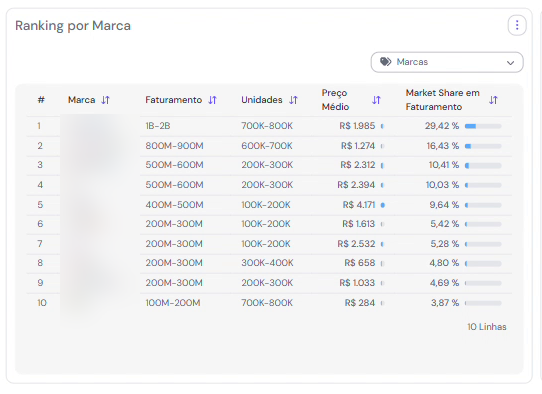Screen dimensions: 542x394
Task: Click the R$ 4.171 price indicator dot
Action: pos(383,205)
